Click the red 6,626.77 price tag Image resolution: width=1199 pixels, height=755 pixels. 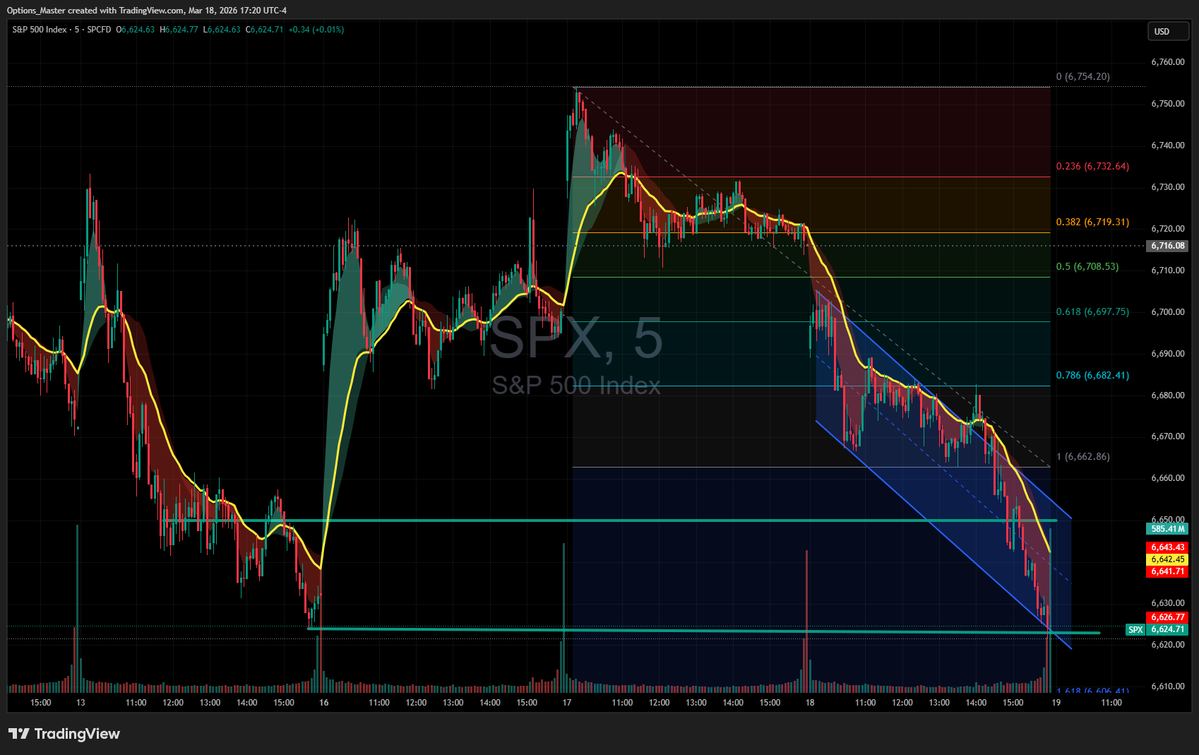coord(1168,617)
